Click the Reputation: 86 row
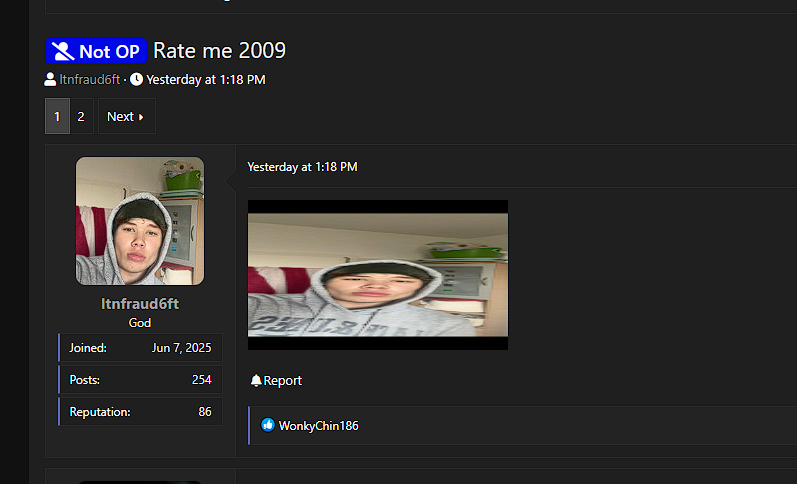Viewport: 797px width, 484px height. pos(140,412)
